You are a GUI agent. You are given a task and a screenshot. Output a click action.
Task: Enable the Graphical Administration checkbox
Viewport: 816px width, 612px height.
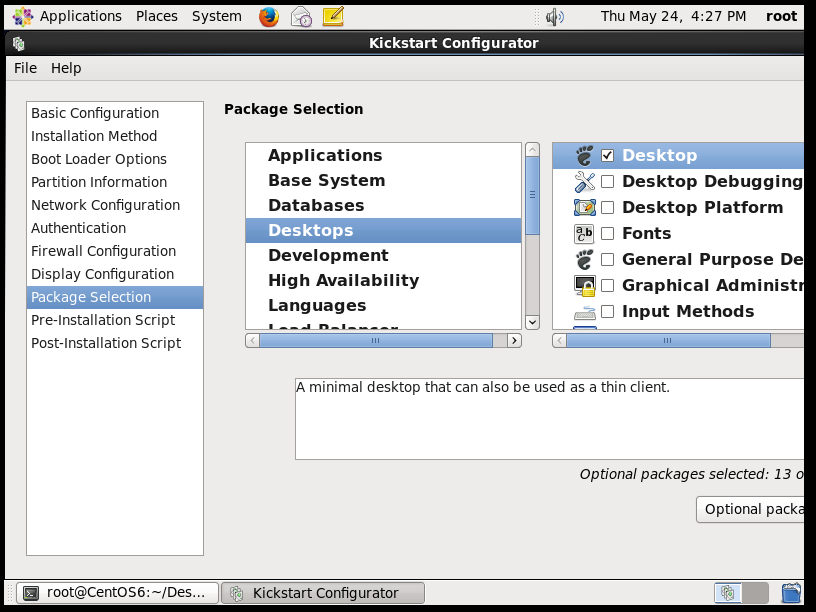click(607, 285)
